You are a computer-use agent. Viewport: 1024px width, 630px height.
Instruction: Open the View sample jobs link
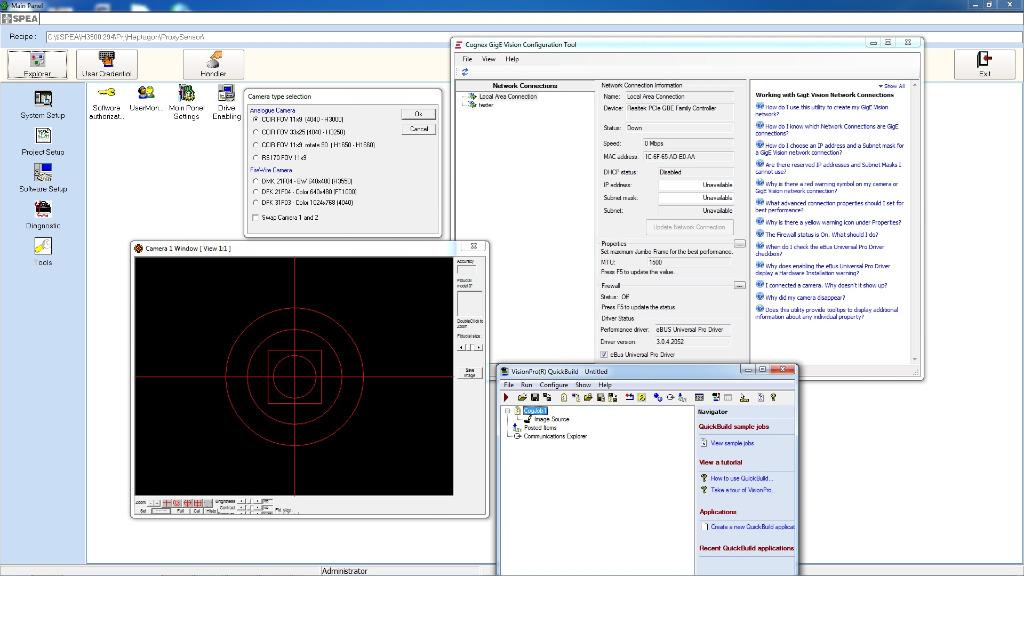[x=732, y=443]
